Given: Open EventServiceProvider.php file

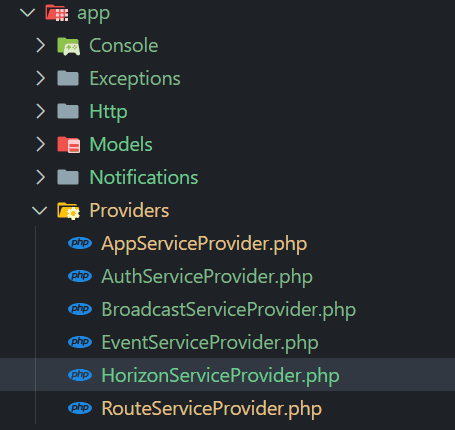Looking at the screenshot, I should coord(210,343).
